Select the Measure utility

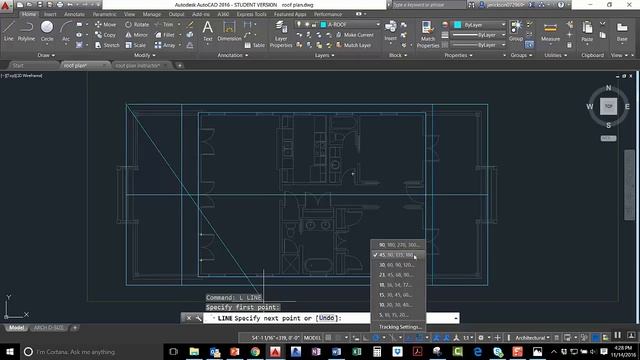pyautogui.click(x=550, y=32)
